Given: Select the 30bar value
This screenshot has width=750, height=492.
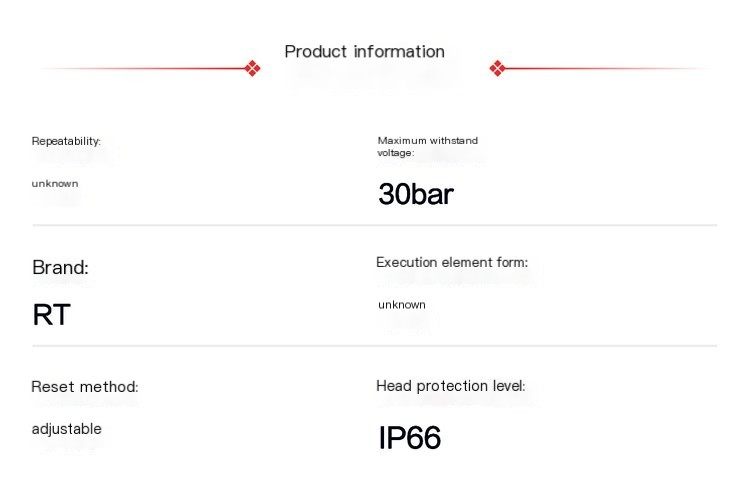Looking at the screenshot, I should (416, 194).
